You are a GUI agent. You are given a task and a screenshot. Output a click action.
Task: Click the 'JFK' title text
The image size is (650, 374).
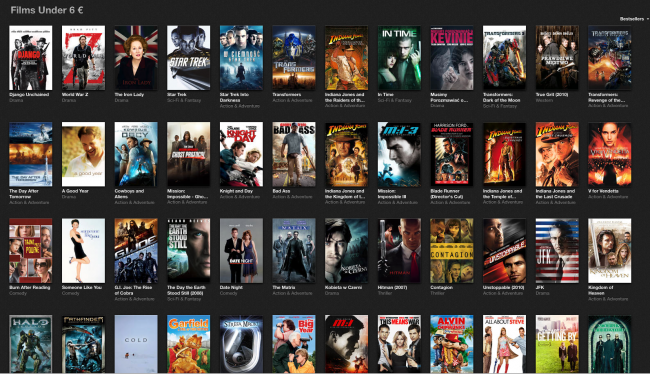[x=539, y=287]
